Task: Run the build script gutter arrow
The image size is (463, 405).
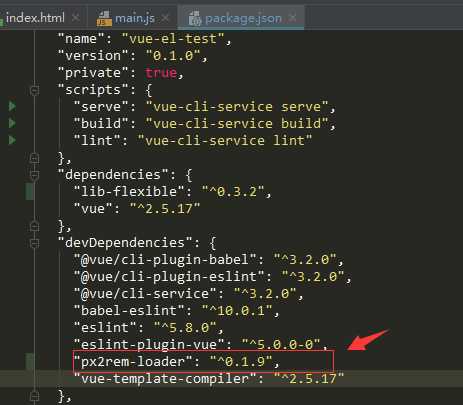Action: pos(12,123)
